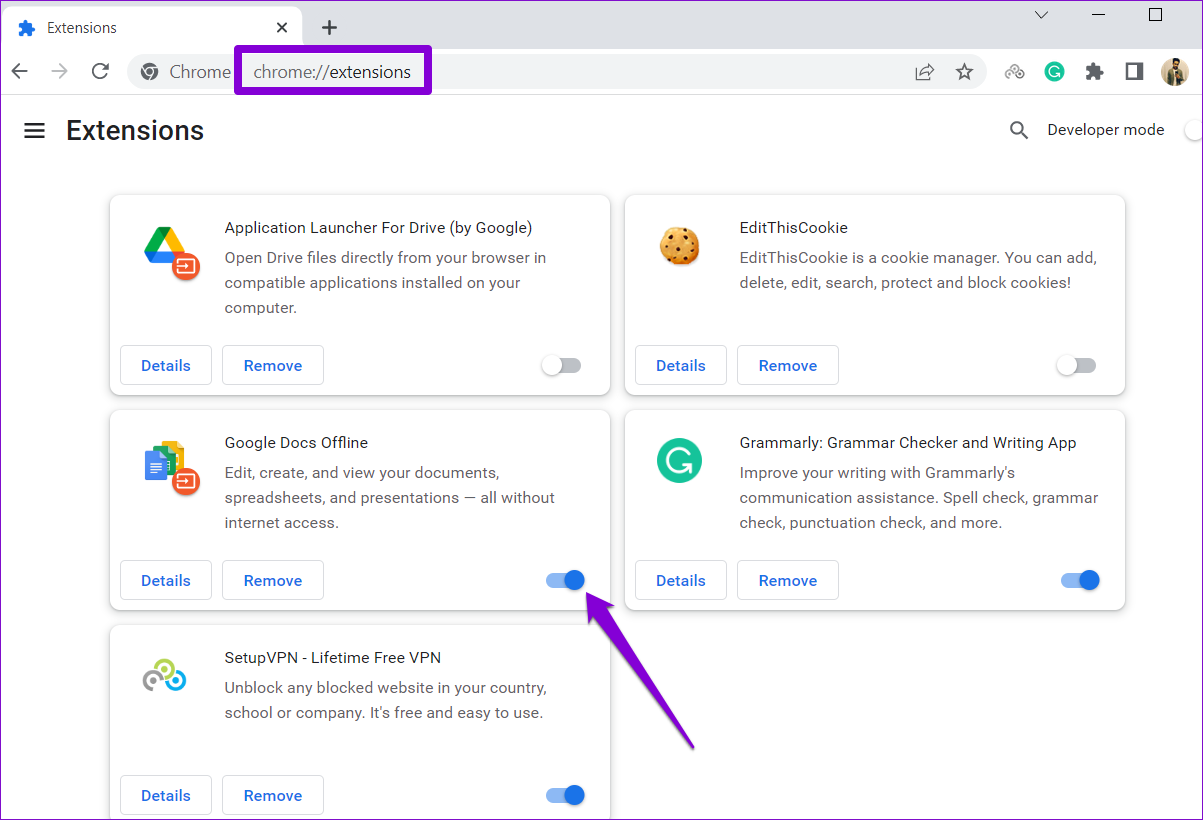Close the Extensions tab
The width and height of the screenshot is (1203, 820).
coord(283,28)
